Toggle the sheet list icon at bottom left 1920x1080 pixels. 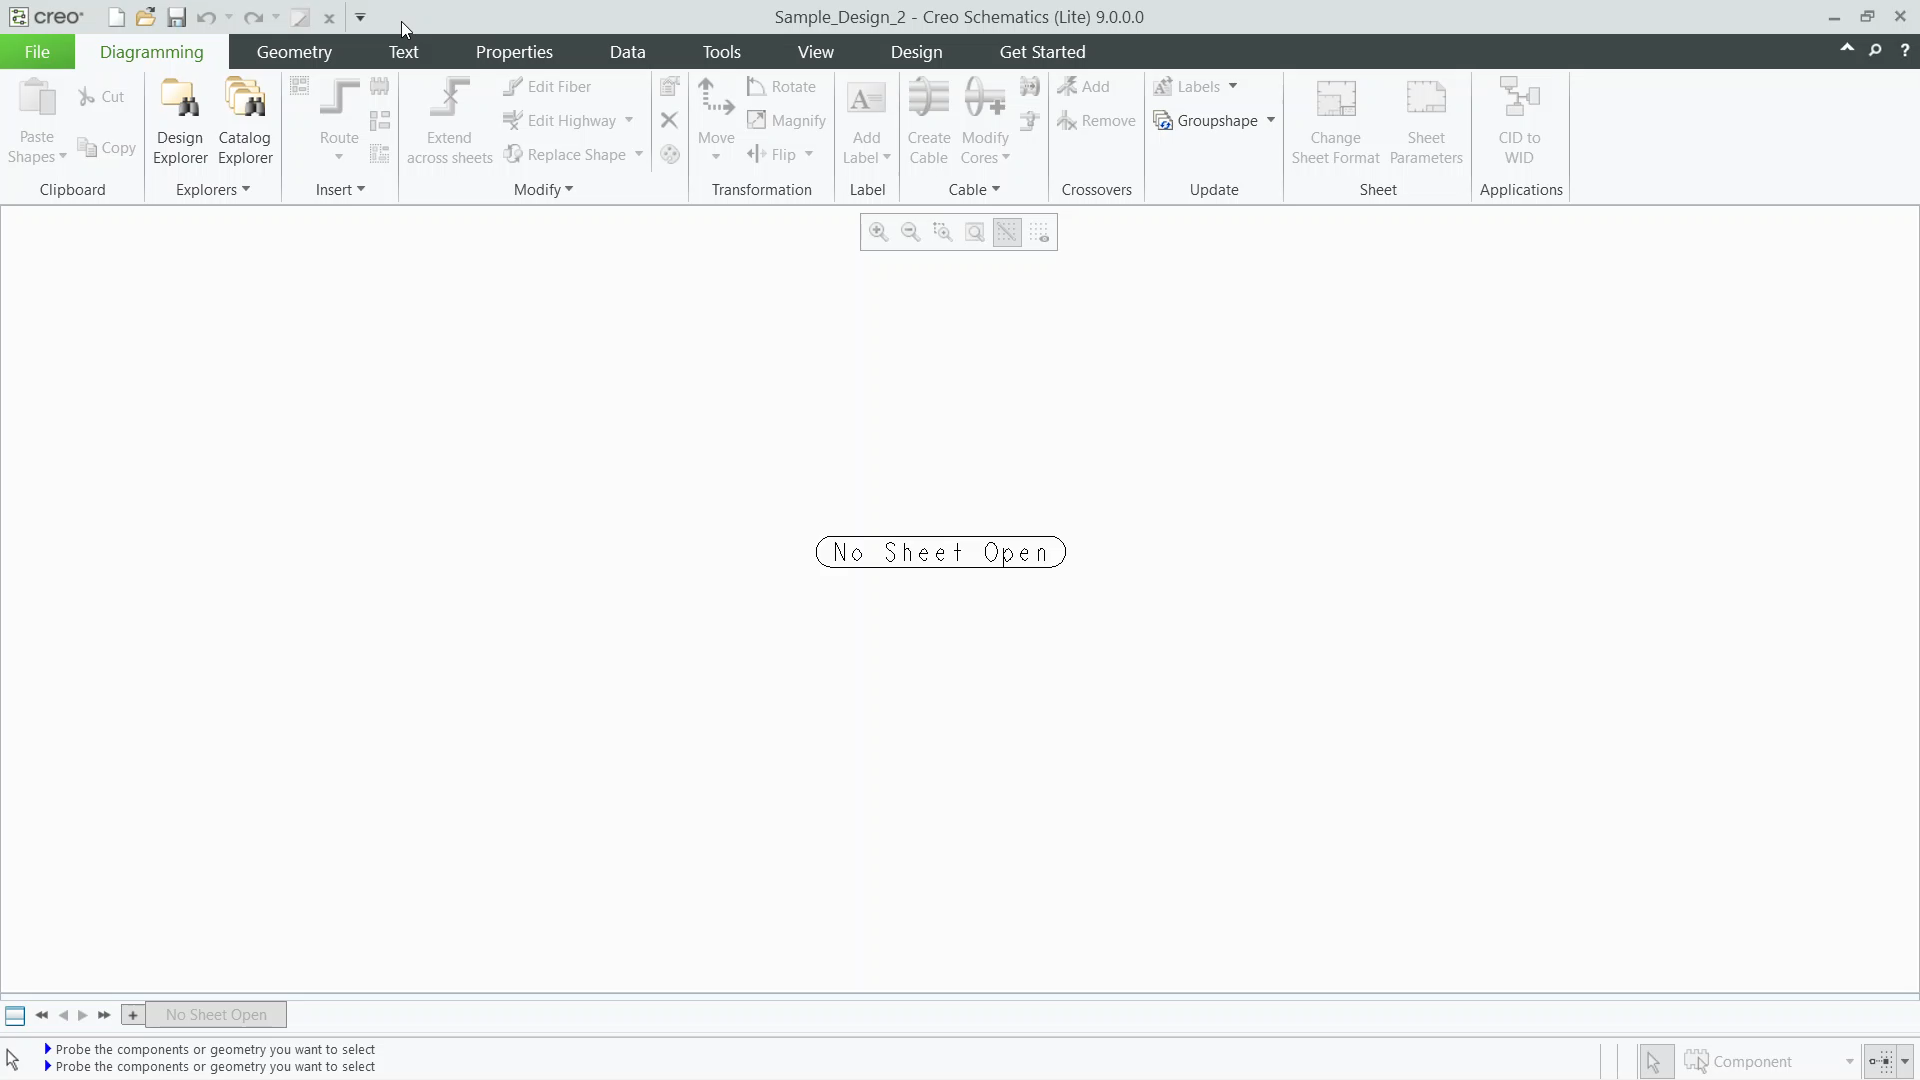15,1015
